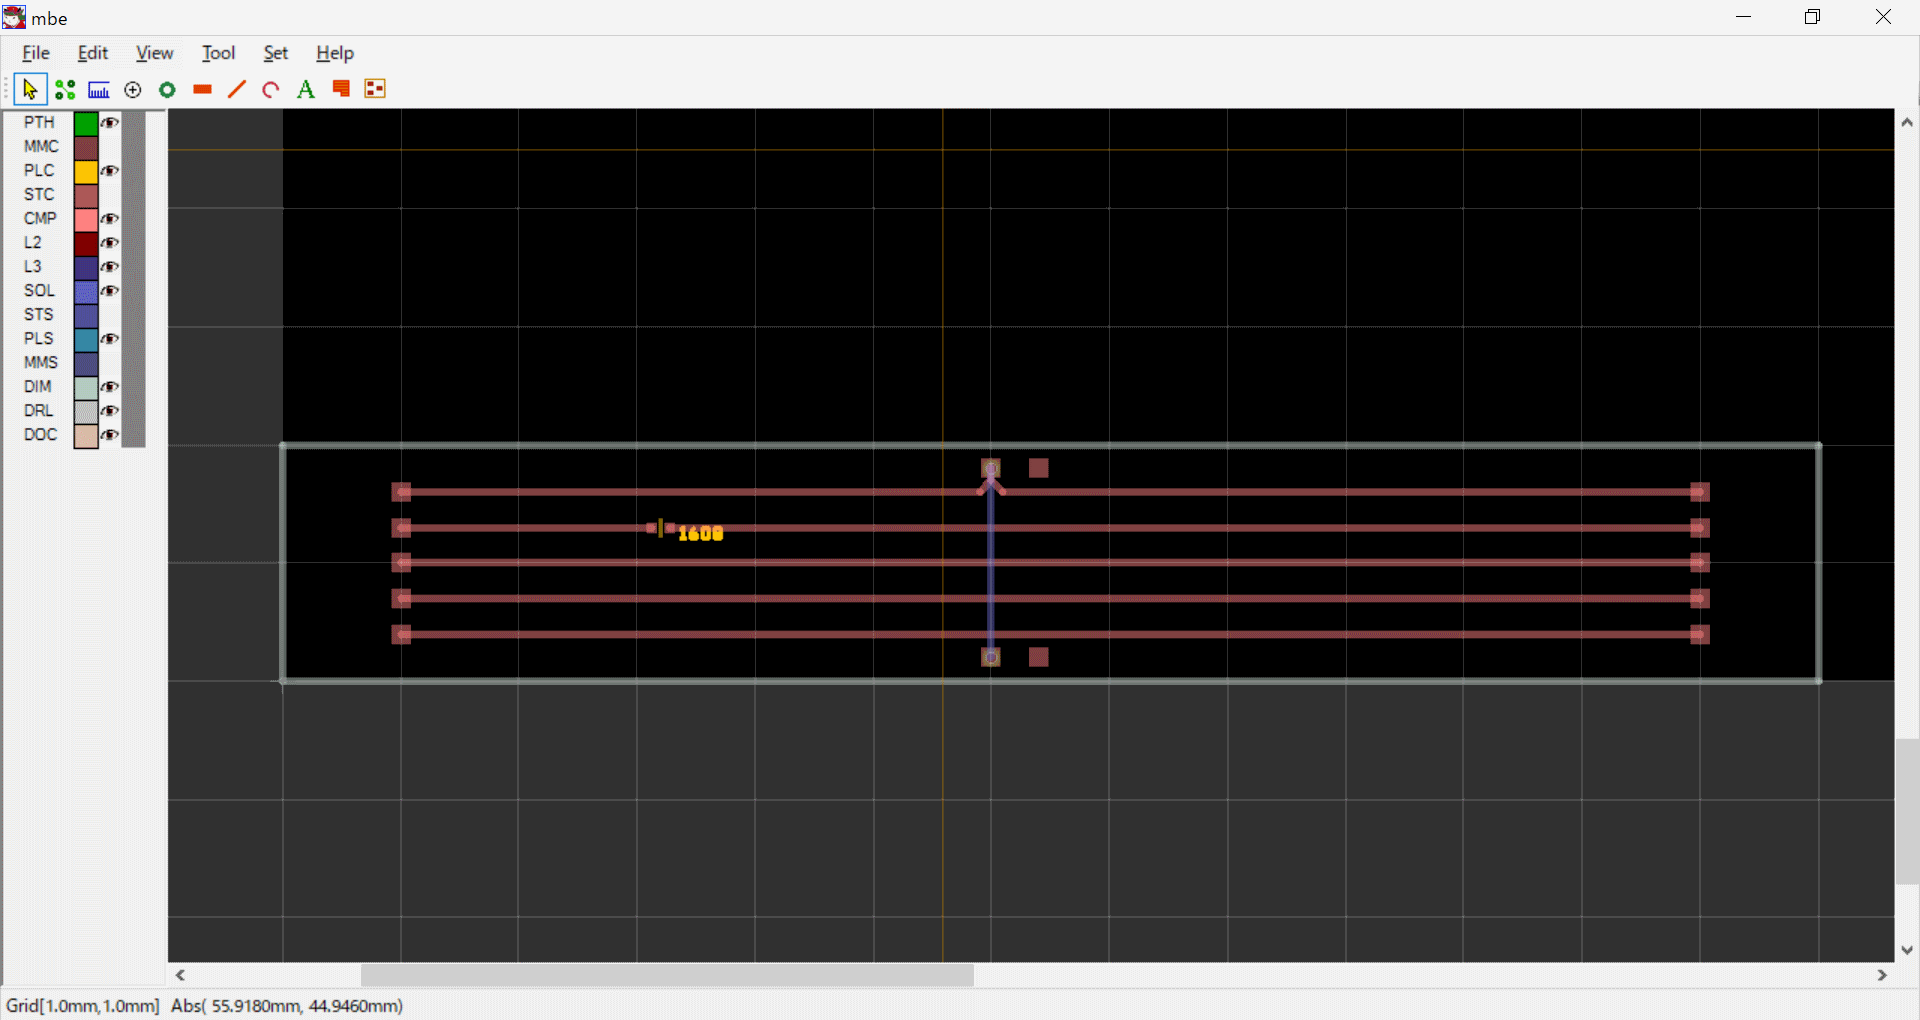Select the STS layer label
Screen dimensions: 1920x1020
[39, 315]
